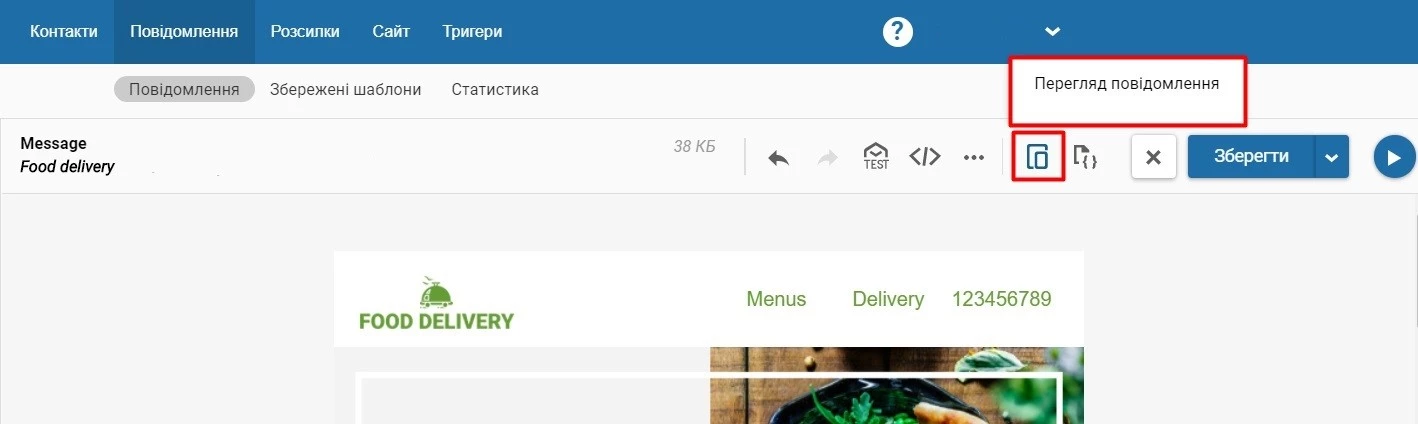Switch to Збережені шаблони tab
This screenshot has height=424, width=1418.
coord(346,89)
